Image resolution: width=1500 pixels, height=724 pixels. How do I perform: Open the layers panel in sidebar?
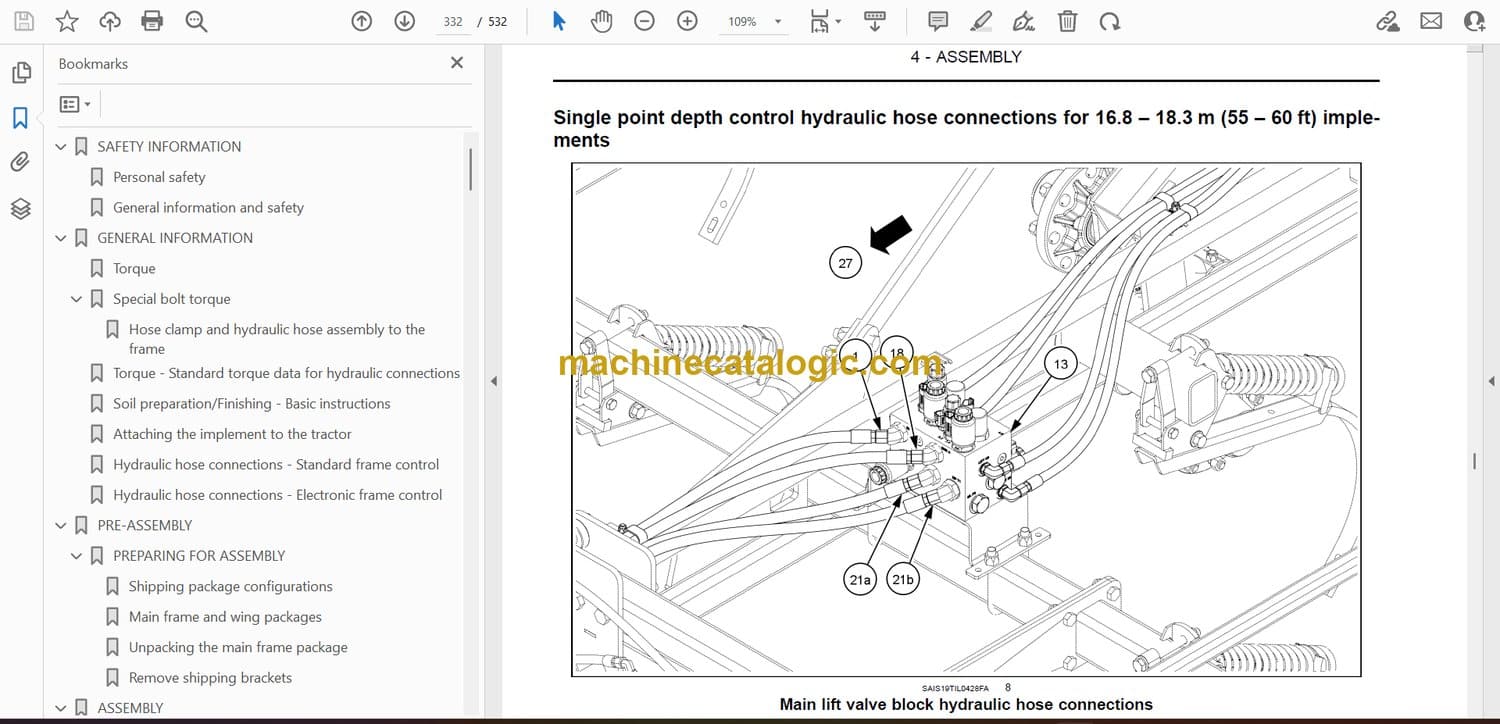21,208
